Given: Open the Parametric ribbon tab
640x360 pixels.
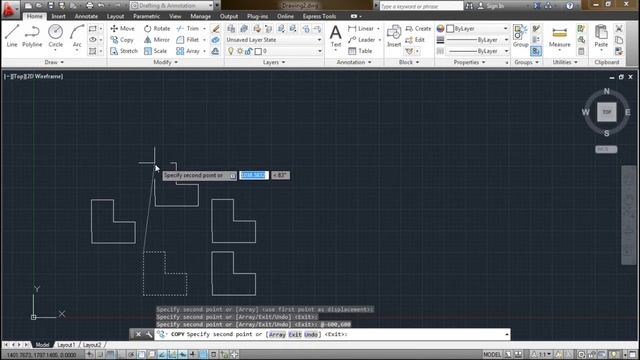Looking at the screenshot, I should 147,16.
